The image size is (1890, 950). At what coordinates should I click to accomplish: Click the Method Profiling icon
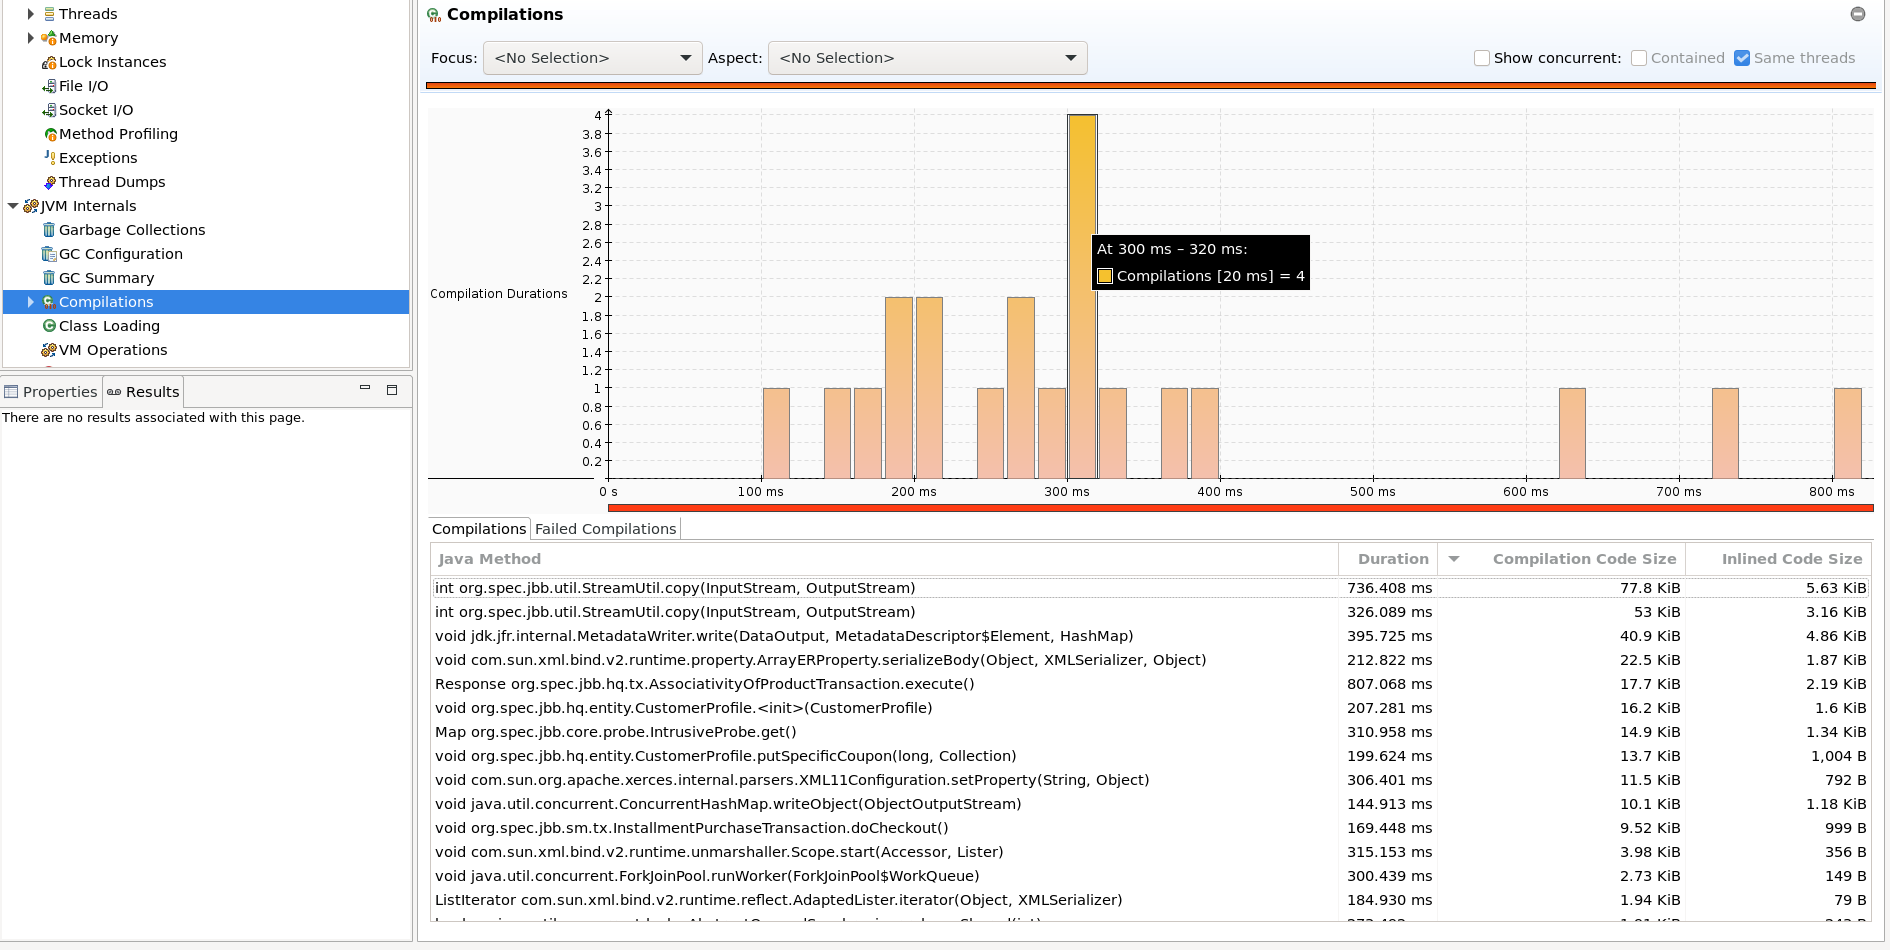point(49,134)
